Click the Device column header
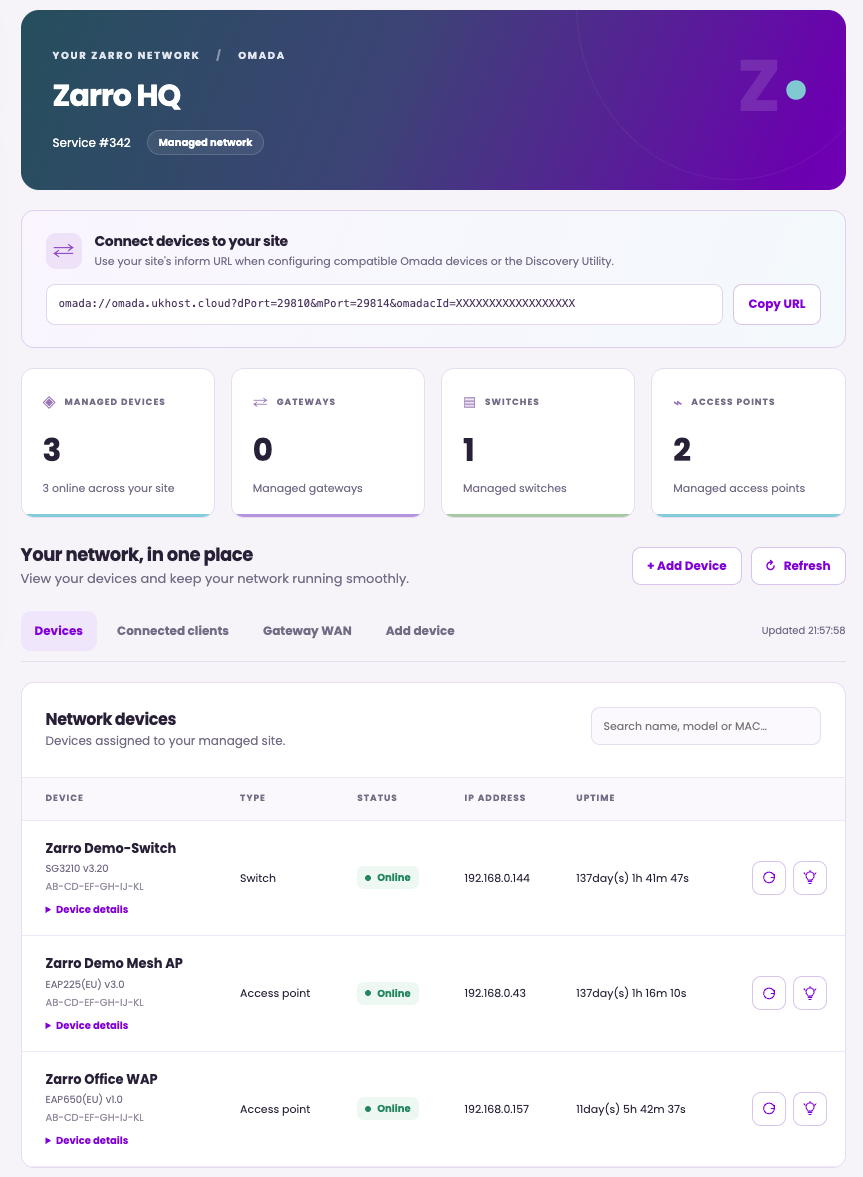 tap(65, 798)
